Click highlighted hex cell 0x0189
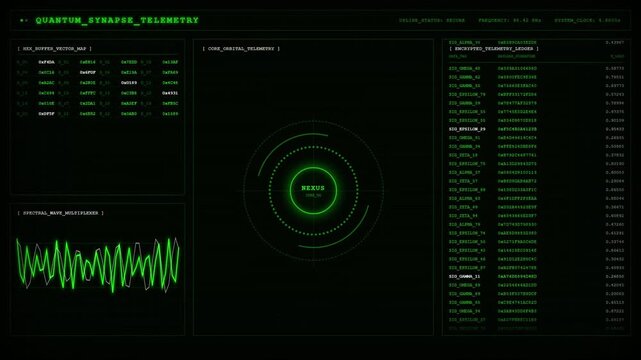Viewport: 641px width, 360px height. coord(129,83)
